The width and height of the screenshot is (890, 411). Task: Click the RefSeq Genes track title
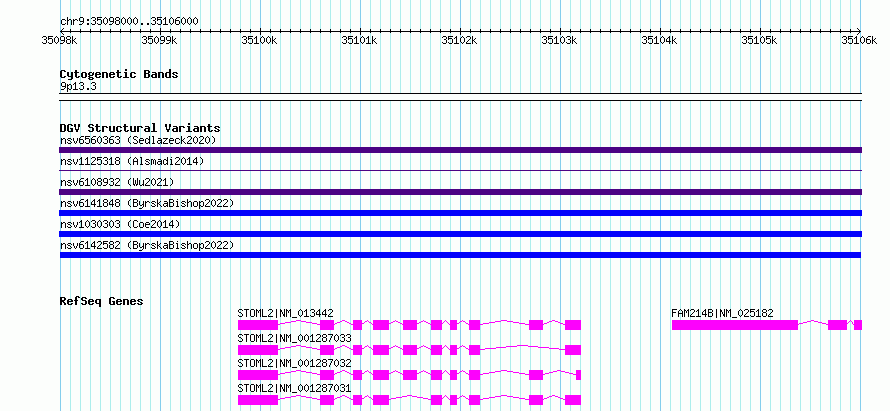click(x=102, y=301)
